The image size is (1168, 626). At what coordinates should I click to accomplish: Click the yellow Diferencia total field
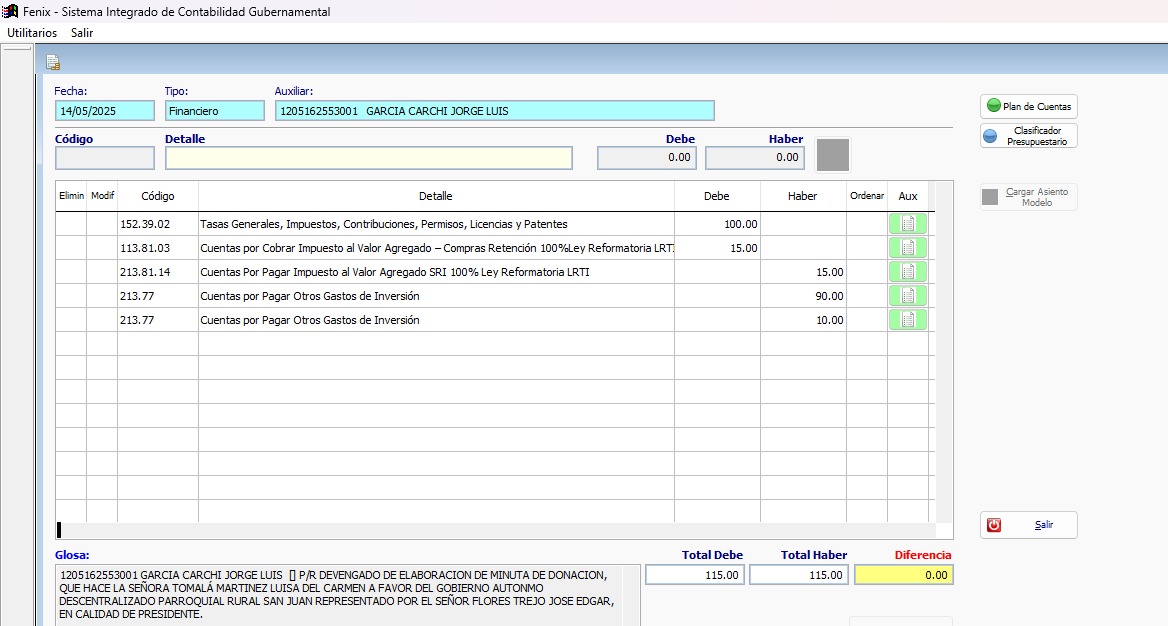point(904,575)
